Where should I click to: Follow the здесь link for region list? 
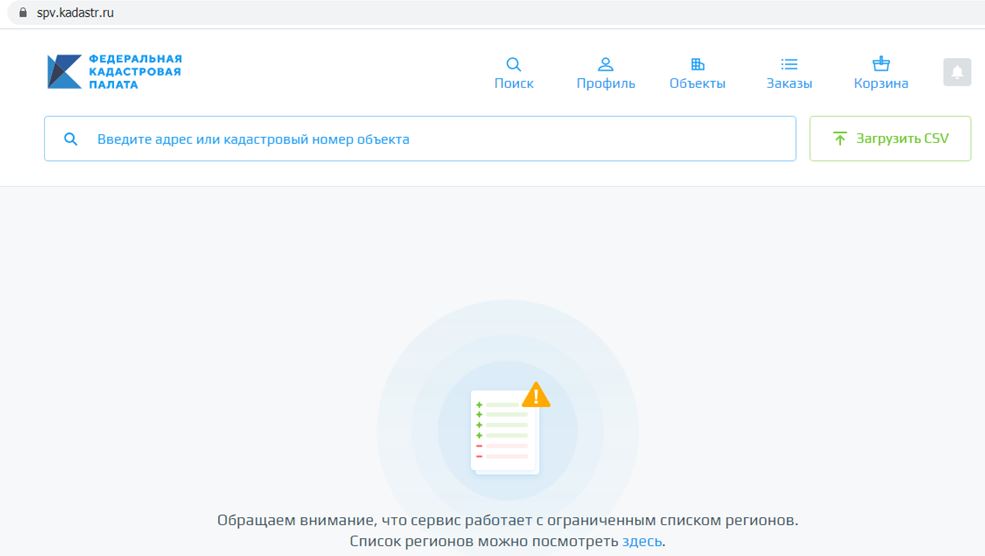(x=641, y=541)
